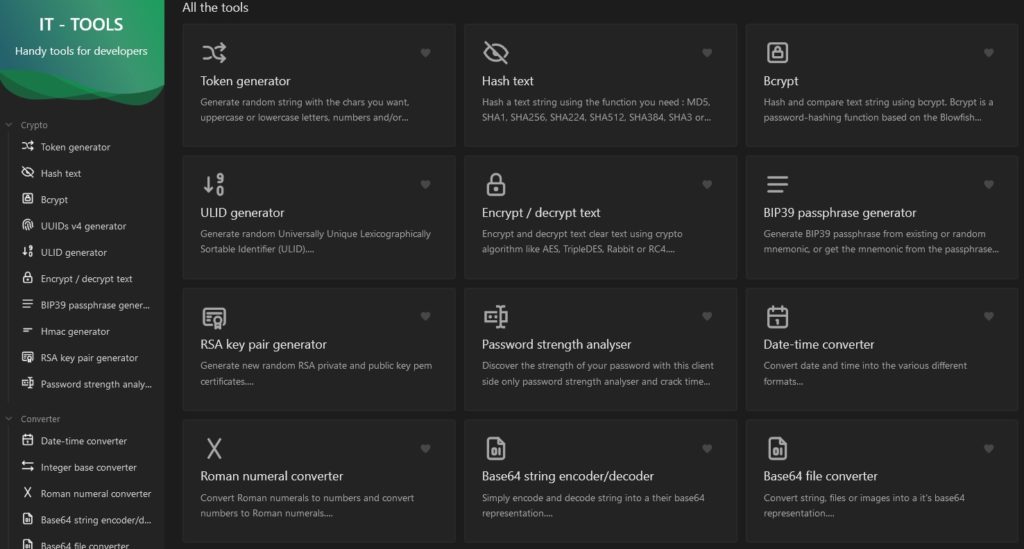Favorite the Token generator with heart
This screenshot has height=549, width=1024.
(425, 53)
